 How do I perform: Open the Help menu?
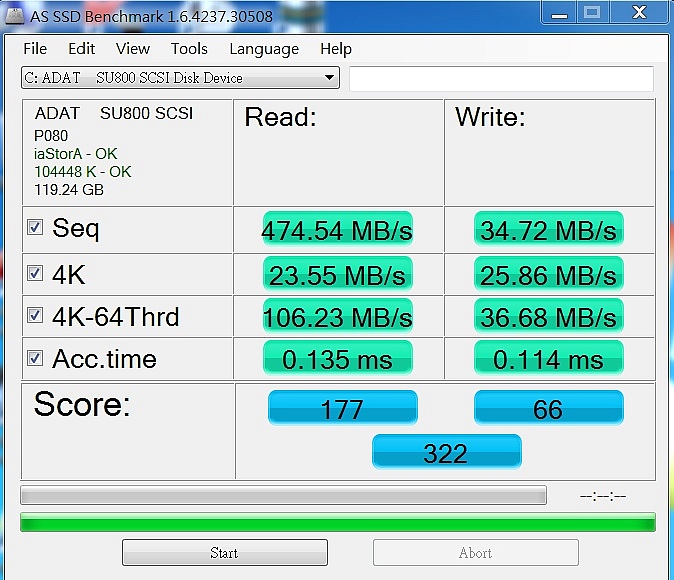click(336, 49)
